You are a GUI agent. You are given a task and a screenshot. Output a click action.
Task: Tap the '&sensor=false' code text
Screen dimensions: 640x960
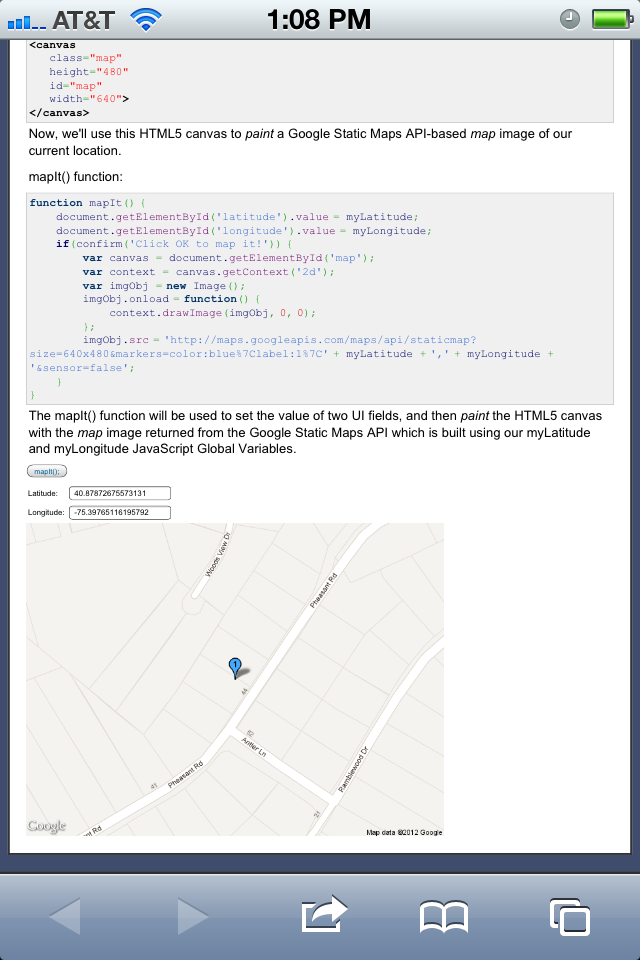click(81, 368)
